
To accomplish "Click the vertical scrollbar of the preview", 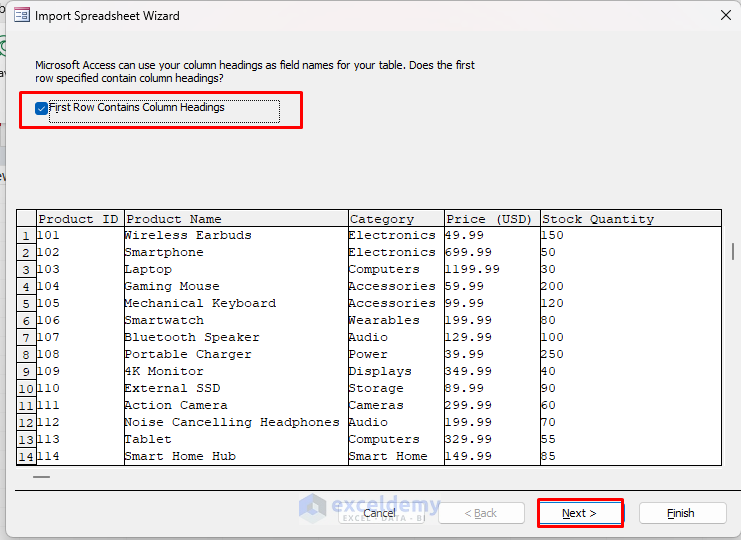I will point(732,251).
